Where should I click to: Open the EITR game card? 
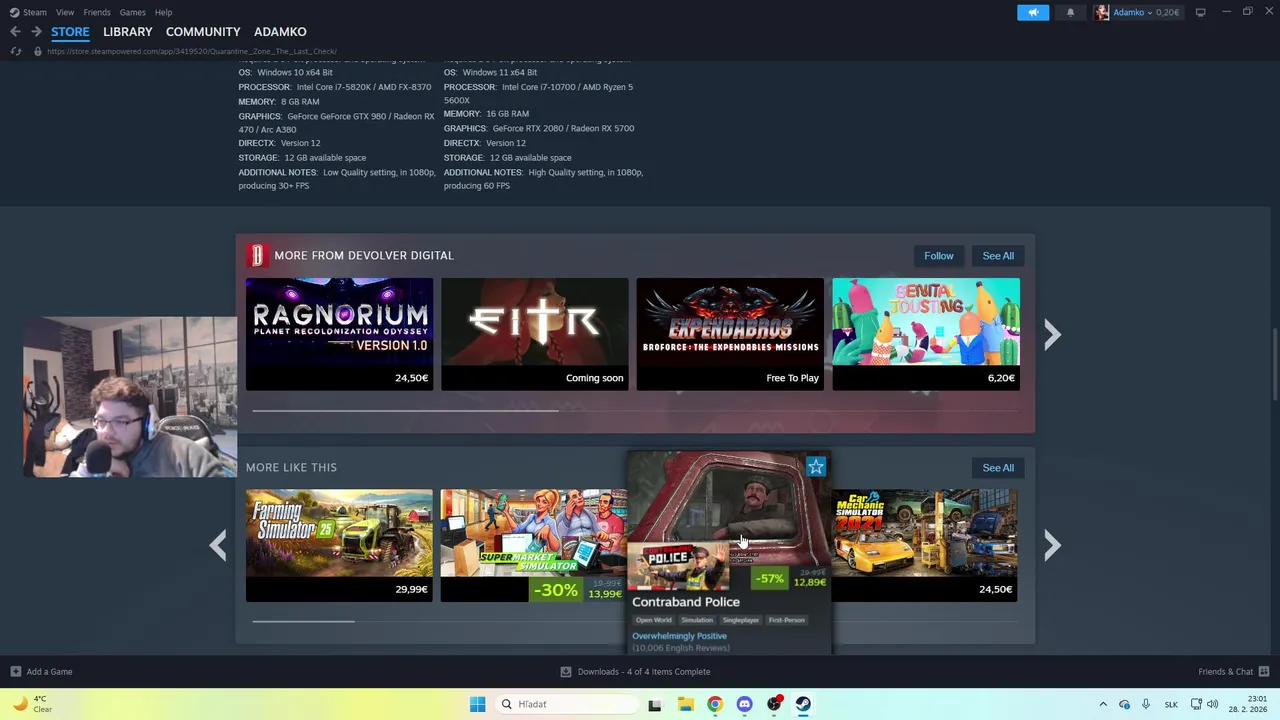click(535, 334)
